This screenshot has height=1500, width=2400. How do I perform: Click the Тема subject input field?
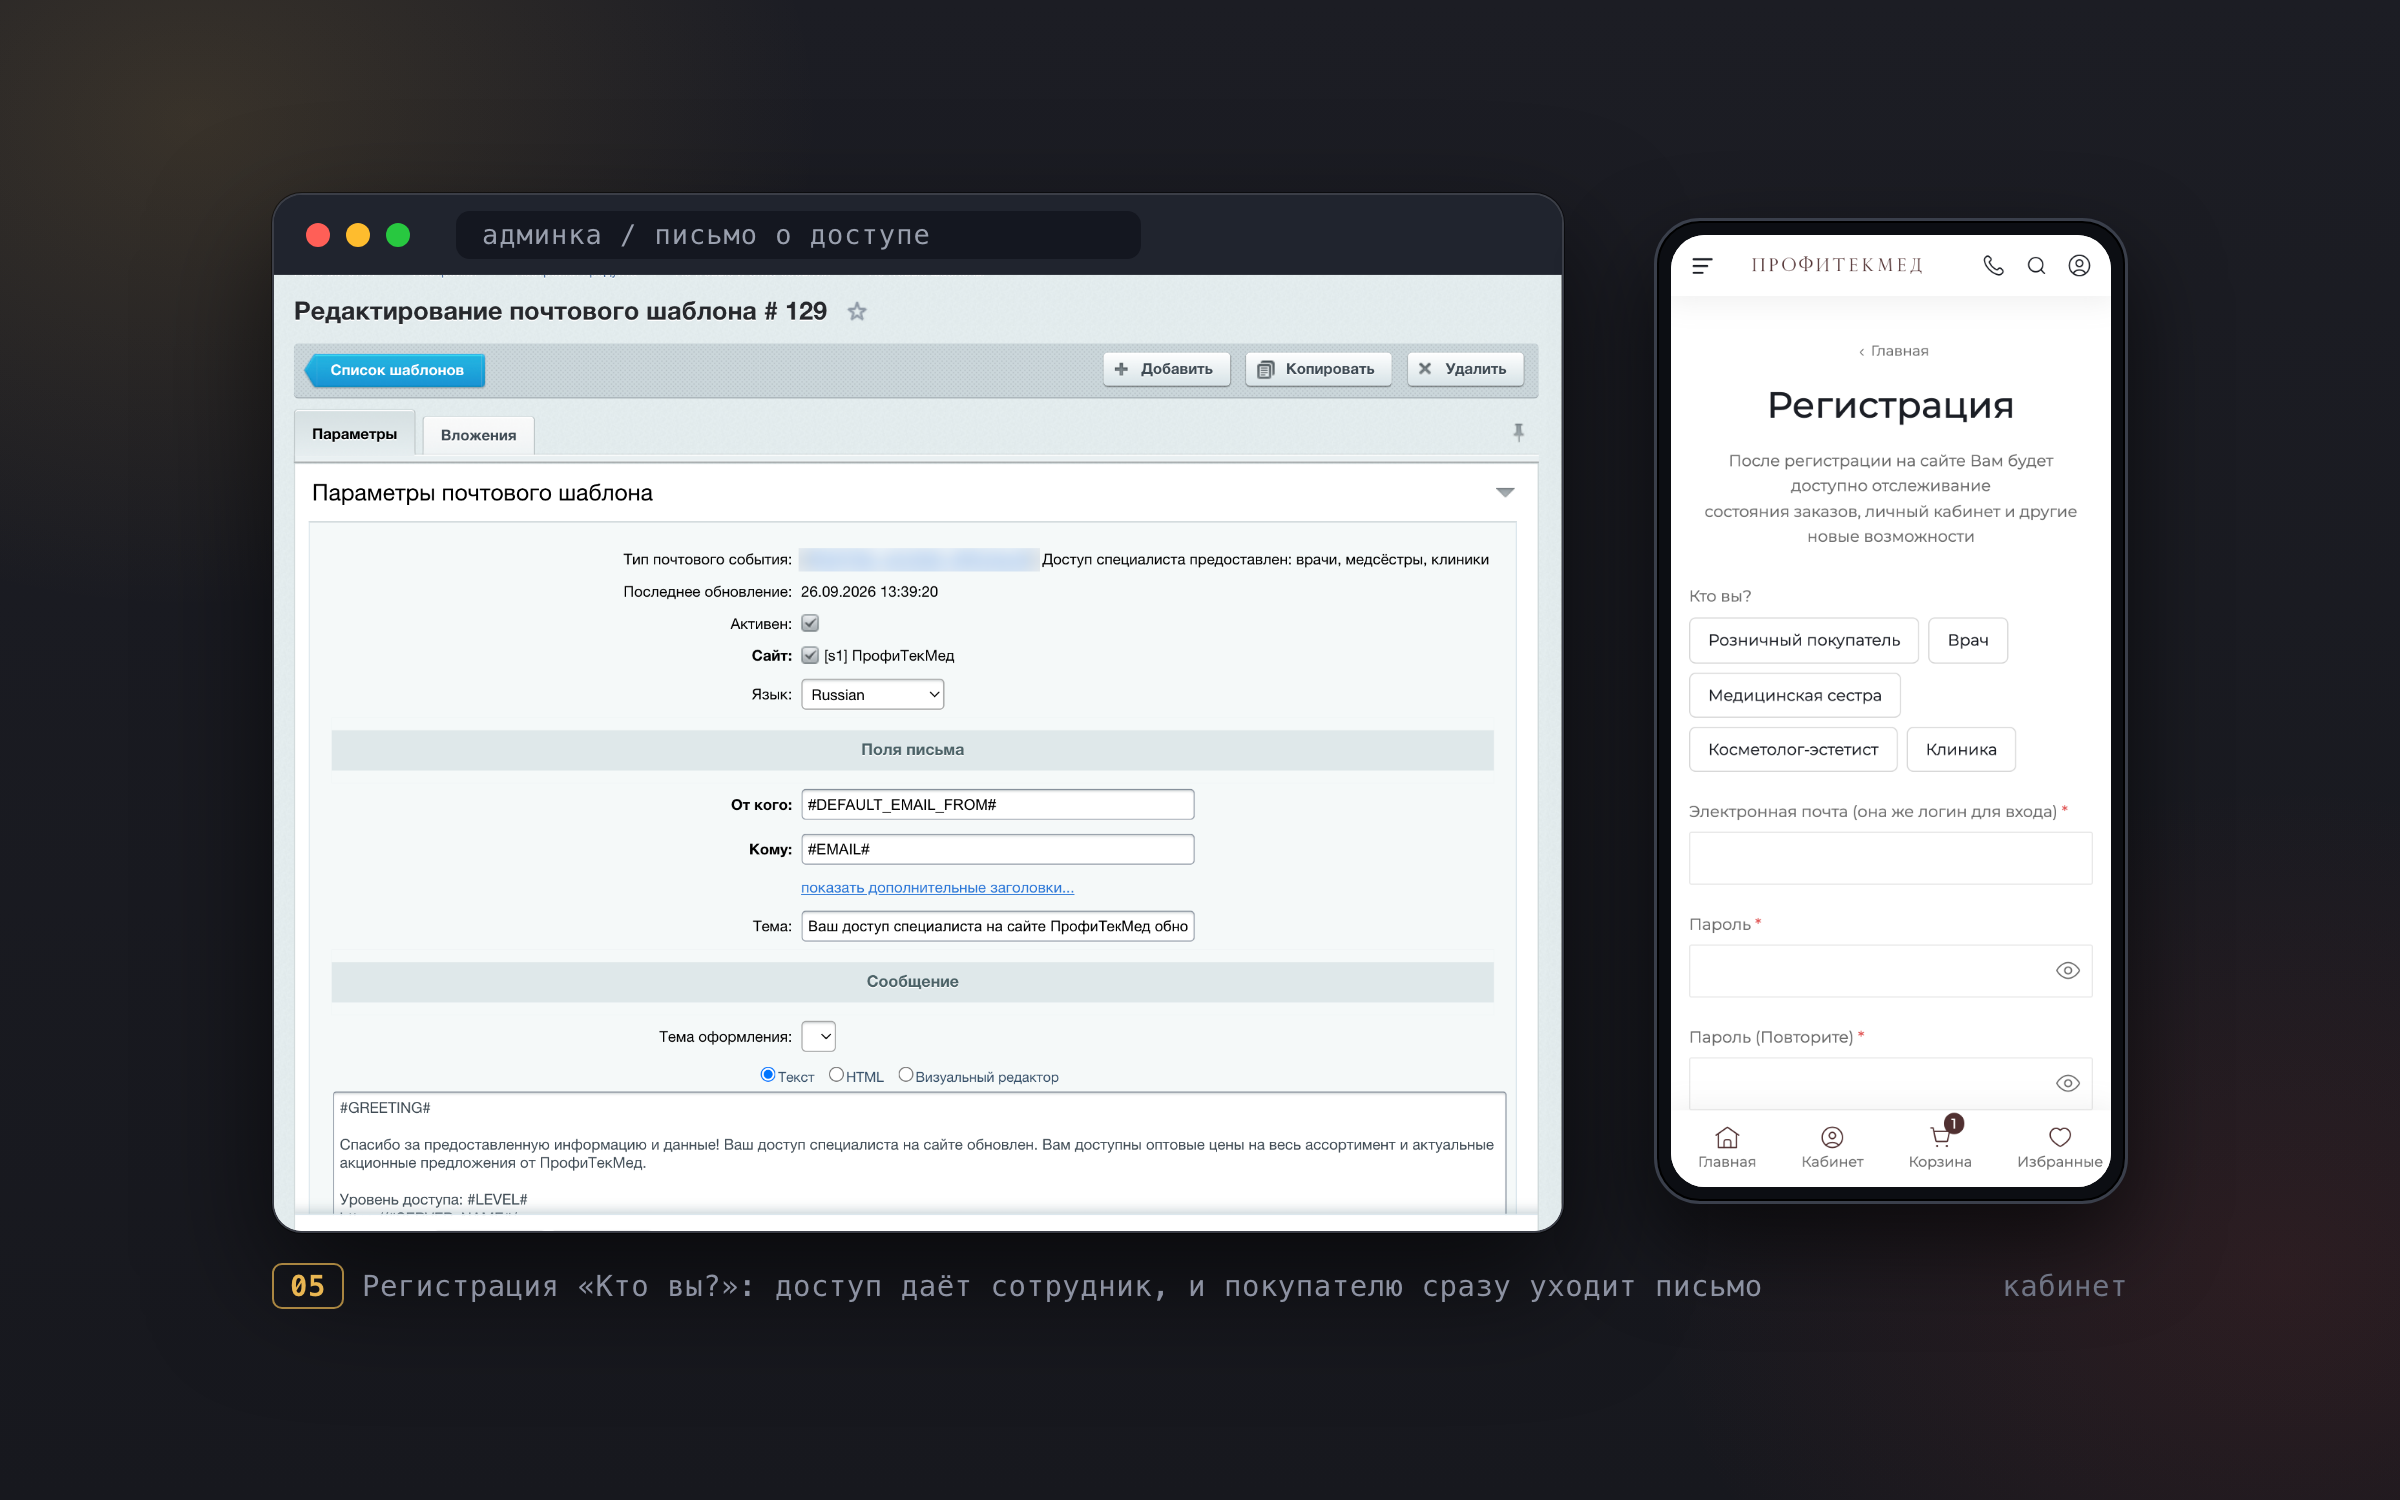(997, 926)
